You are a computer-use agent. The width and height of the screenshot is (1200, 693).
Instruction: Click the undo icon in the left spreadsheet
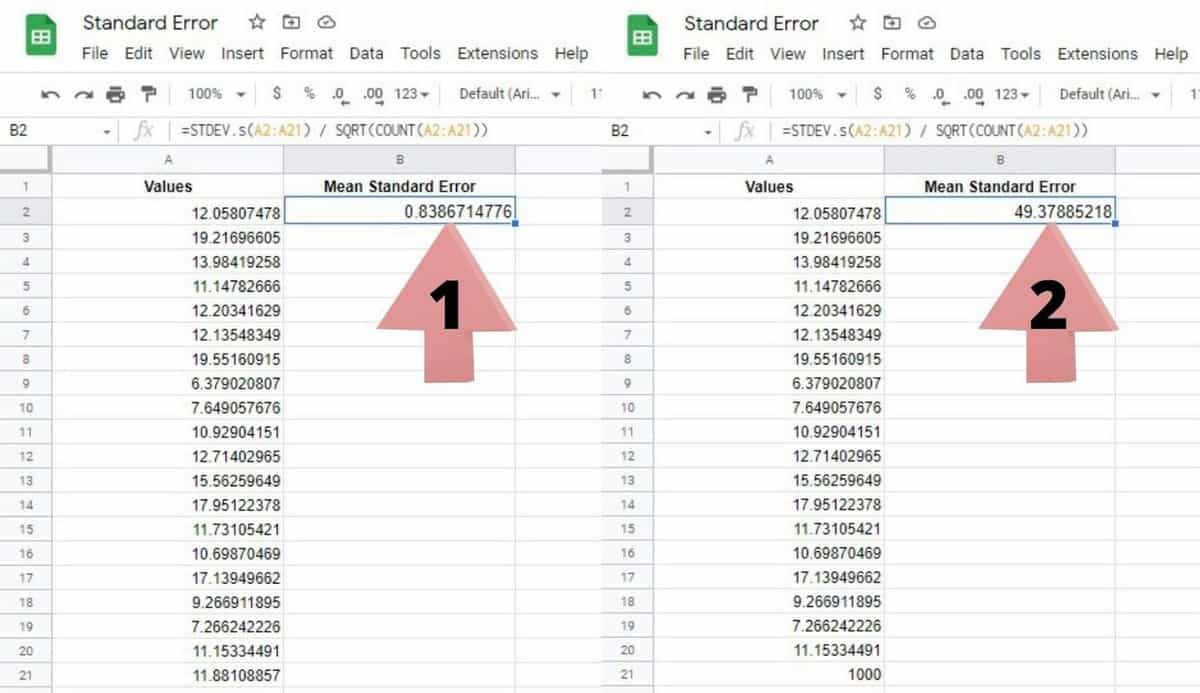point(50,95)
